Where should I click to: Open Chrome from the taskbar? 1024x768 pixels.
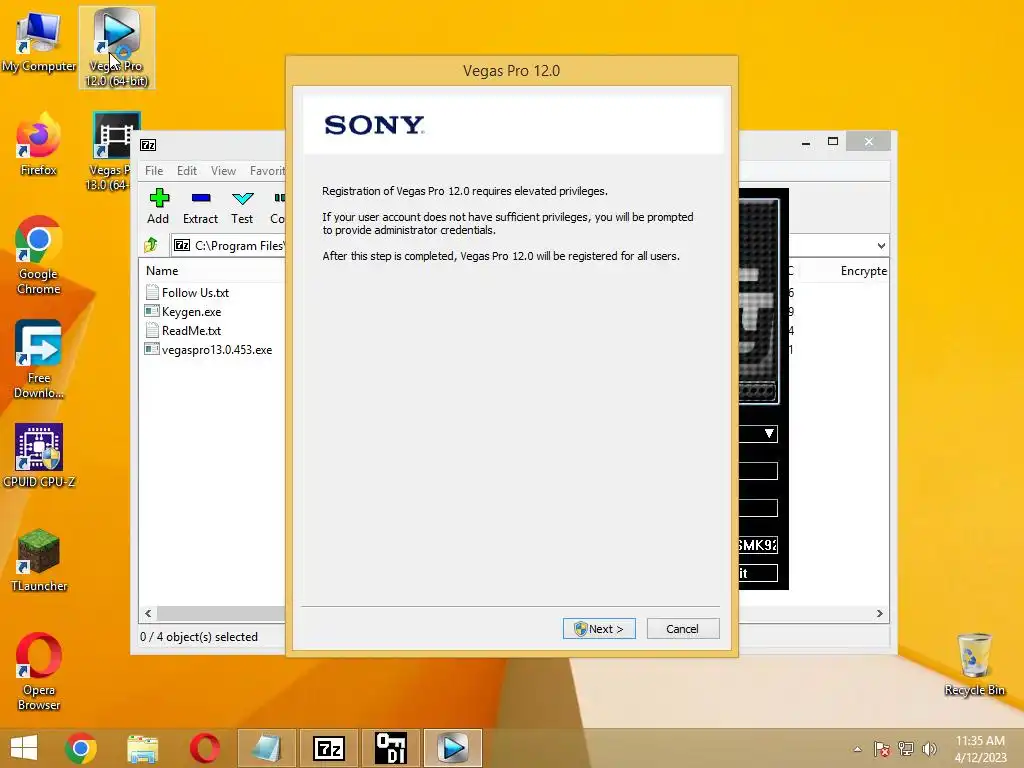pos(81,748)
